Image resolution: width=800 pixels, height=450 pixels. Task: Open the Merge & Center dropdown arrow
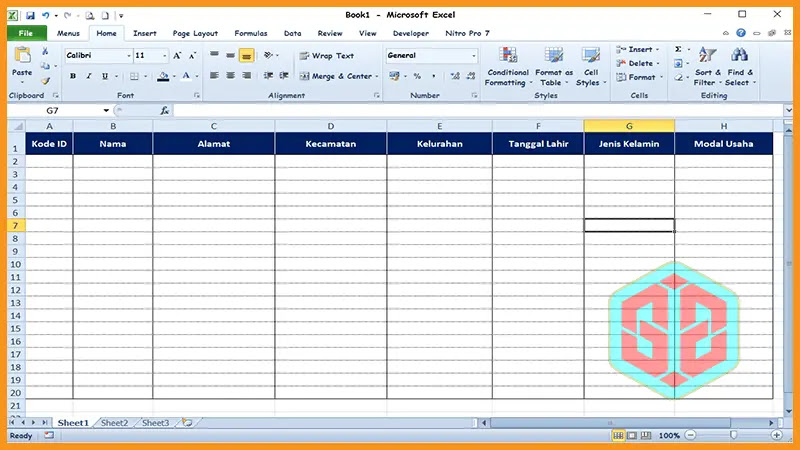377,77
